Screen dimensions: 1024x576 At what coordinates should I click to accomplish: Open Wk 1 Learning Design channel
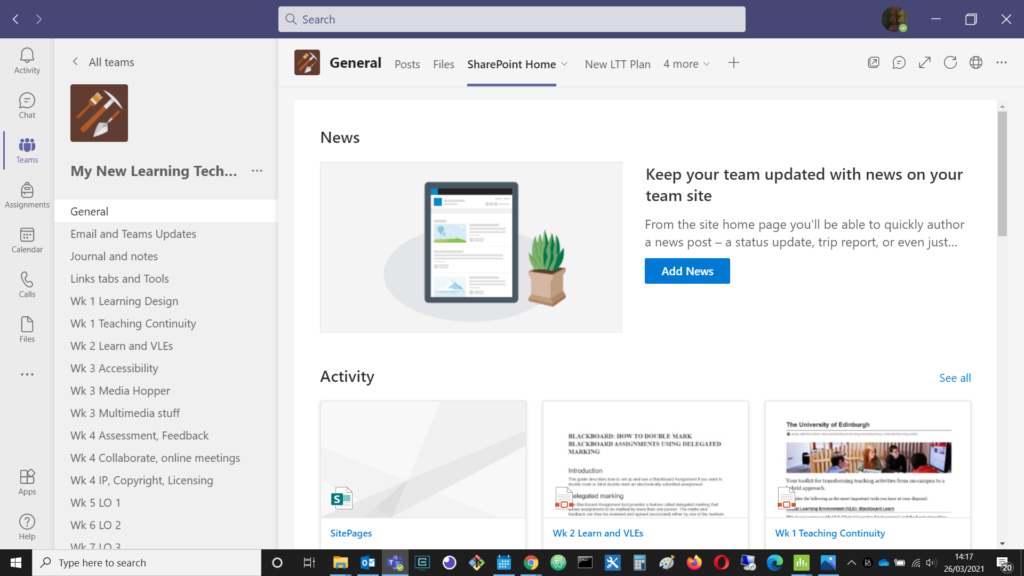(x=167, y=301)
